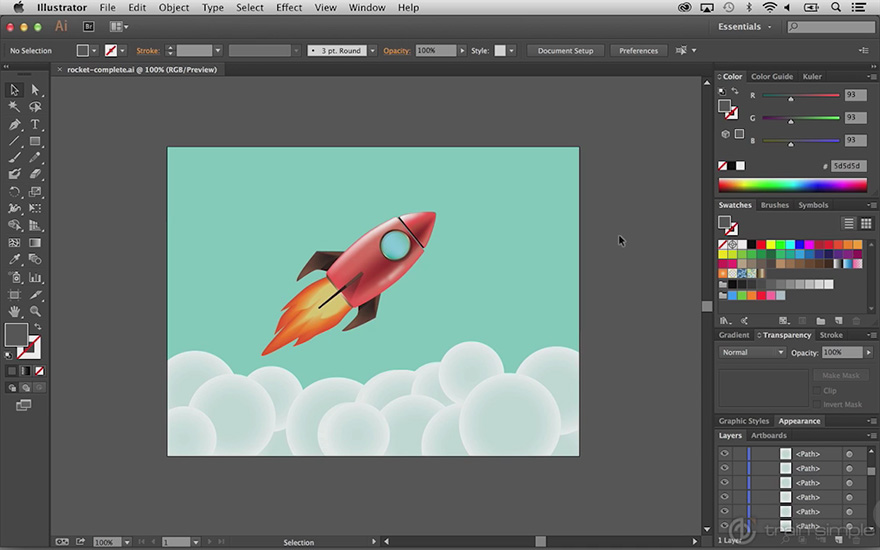Select the Direct Selection tool
The image size is (880, 550).
pos(35,90)
